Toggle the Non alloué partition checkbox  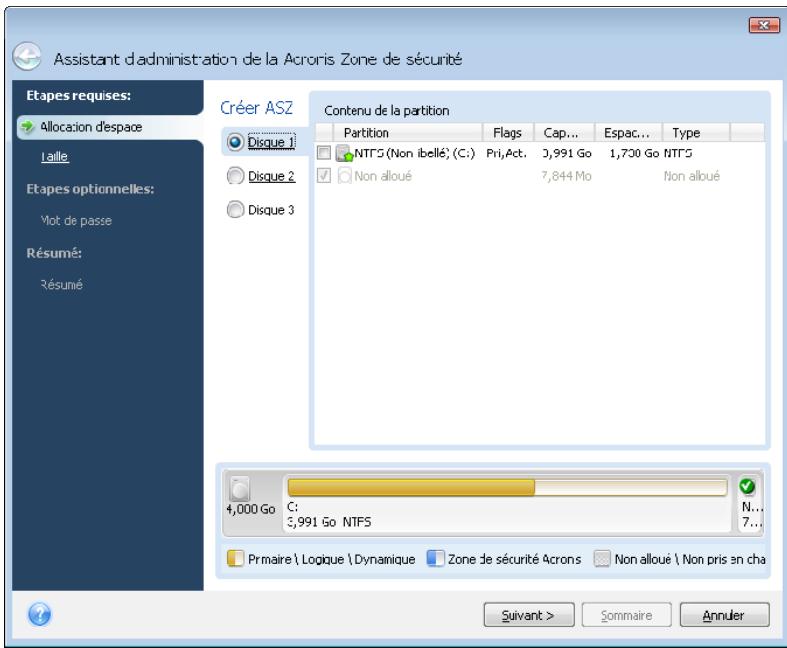[324, 176]
